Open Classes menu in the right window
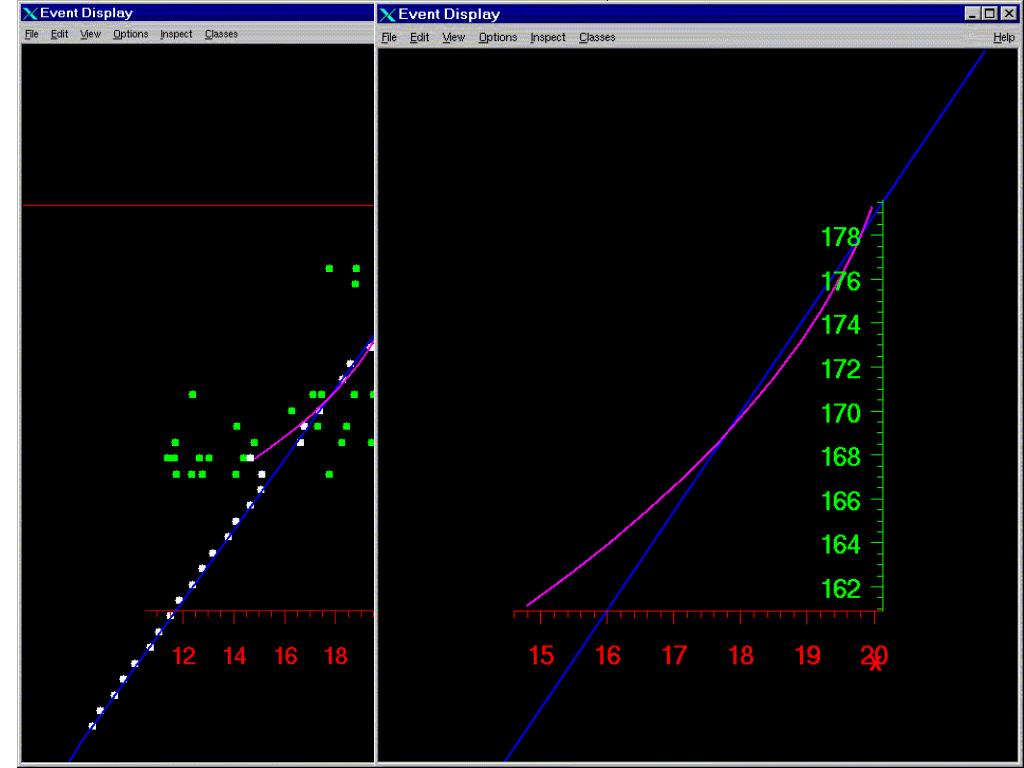Viewport: 1024px width, 768px height. 596,38
